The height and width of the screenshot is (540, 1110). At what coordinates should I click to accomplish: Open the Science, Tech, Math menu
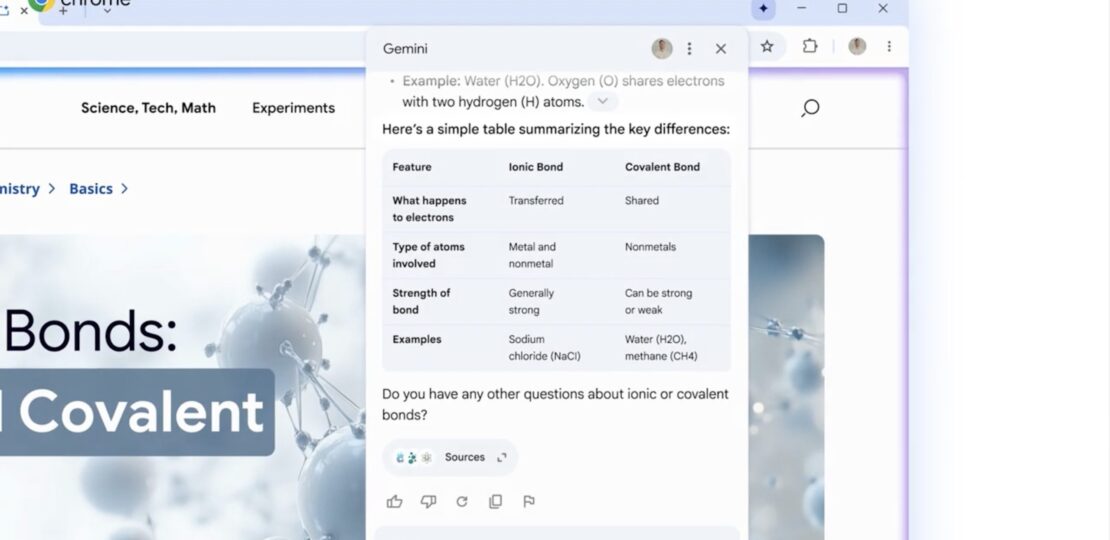pyautogui.click(x=148, y=108)
